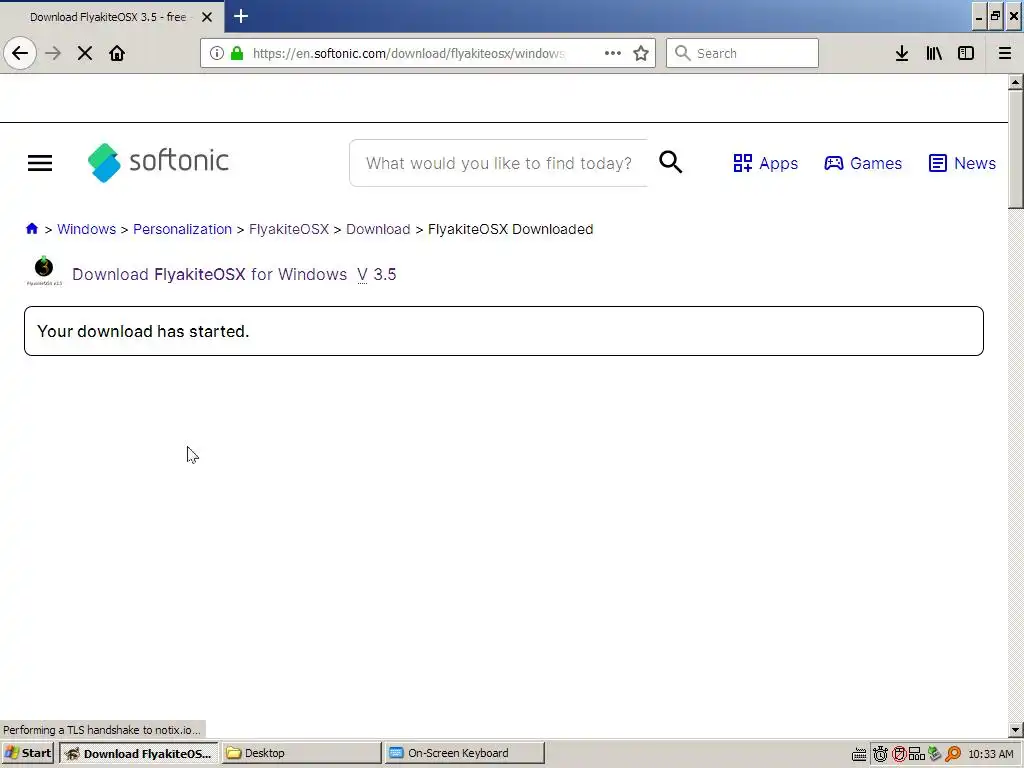The image size is (1024, 768).
Task: Open page actions three-dot menu
Action: pos(613,53)
